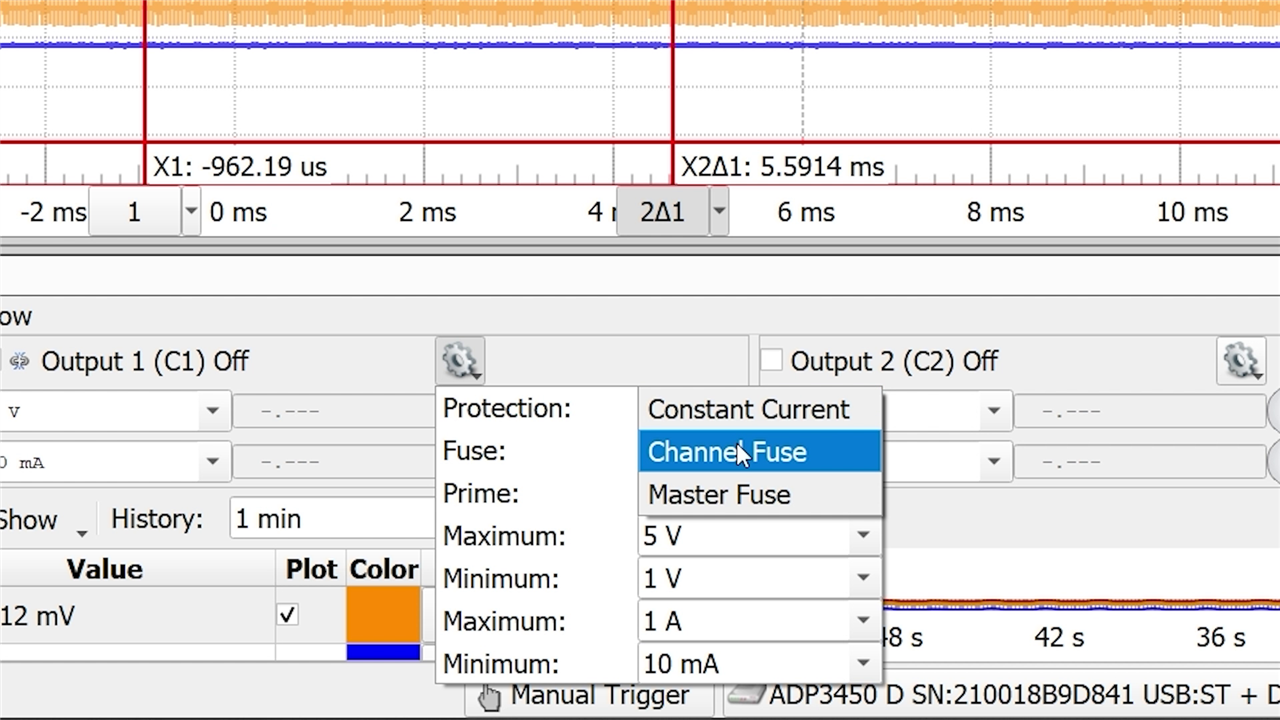Select Constant Current protection option
This screenshot has height=720, width=1280.
pyautogui.click(x=760, y=409)
